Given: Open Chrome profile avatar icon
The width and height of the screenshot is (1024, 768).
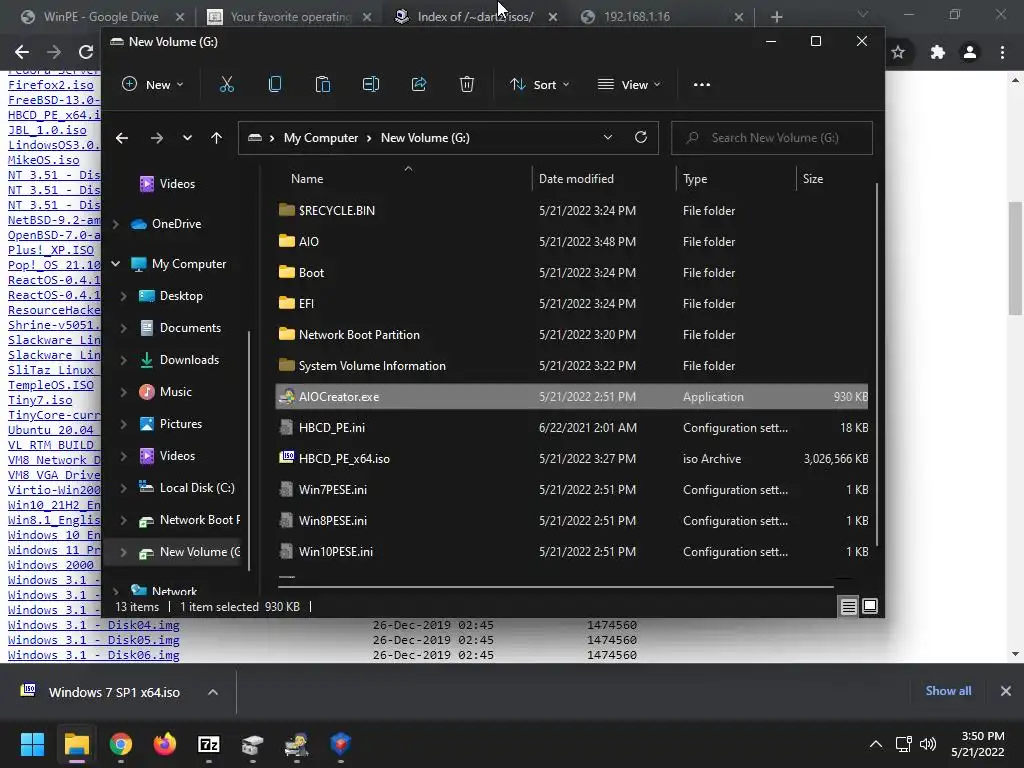Looking at the screenshot, I should pos(970,52).
